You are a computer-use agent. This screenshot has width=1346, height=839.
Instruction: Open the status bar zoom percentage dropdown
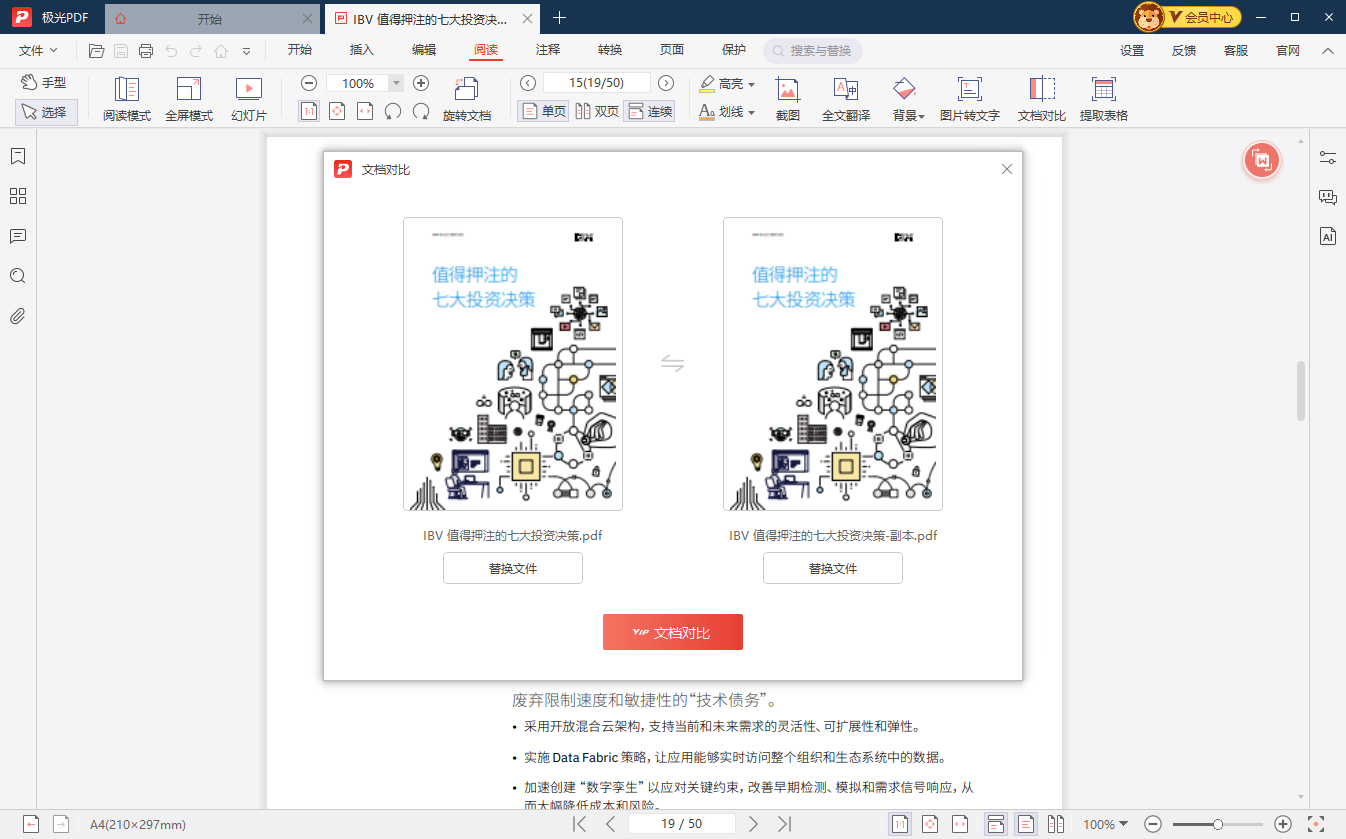tap(1110, 823)
